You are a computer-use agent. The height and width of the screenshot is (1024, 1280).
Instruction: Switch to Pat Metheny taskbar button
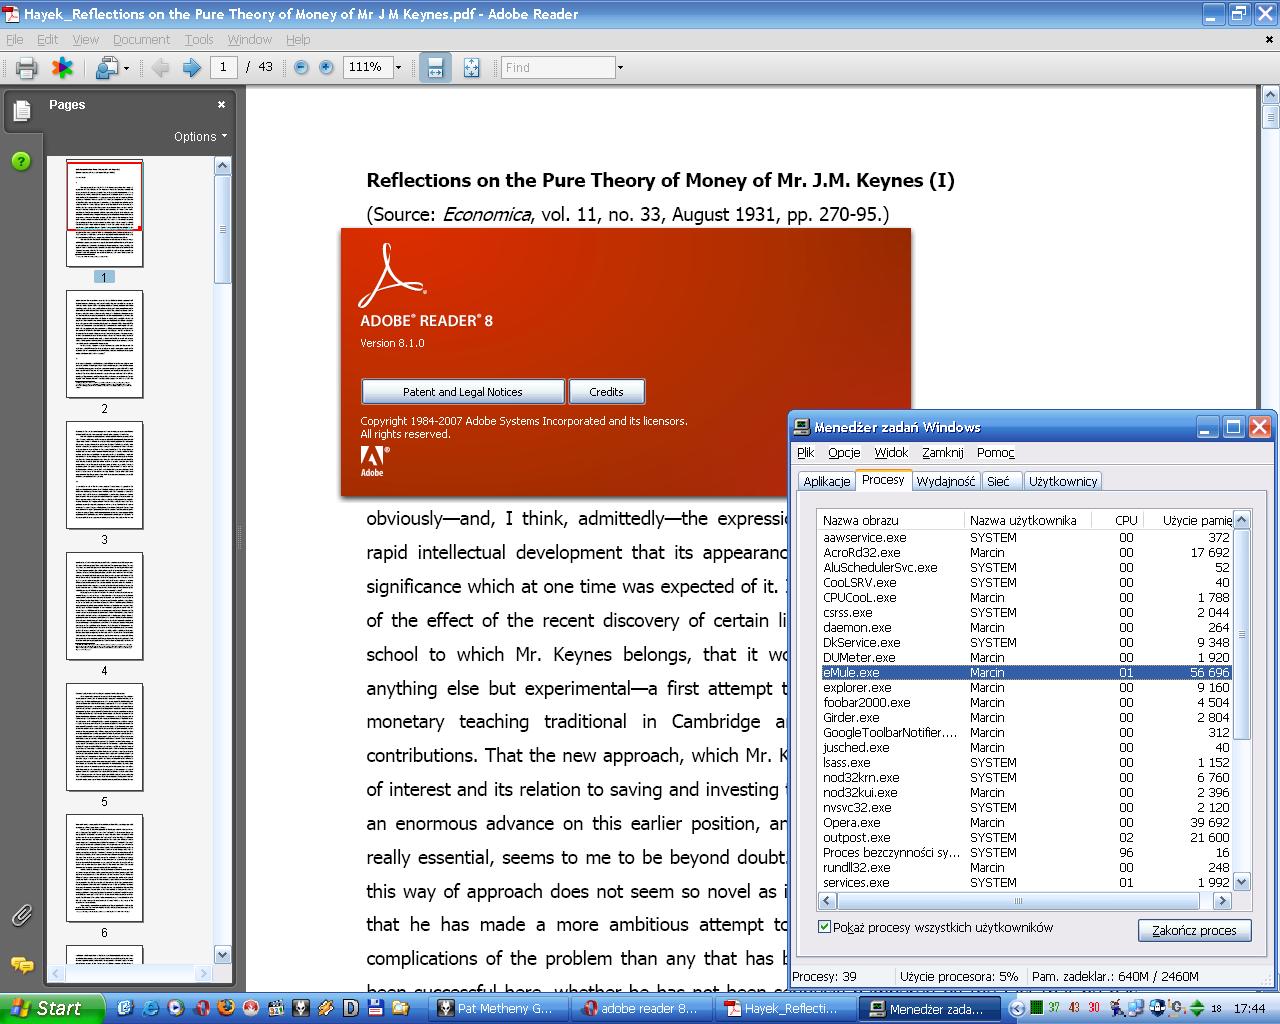(497, 1008)
